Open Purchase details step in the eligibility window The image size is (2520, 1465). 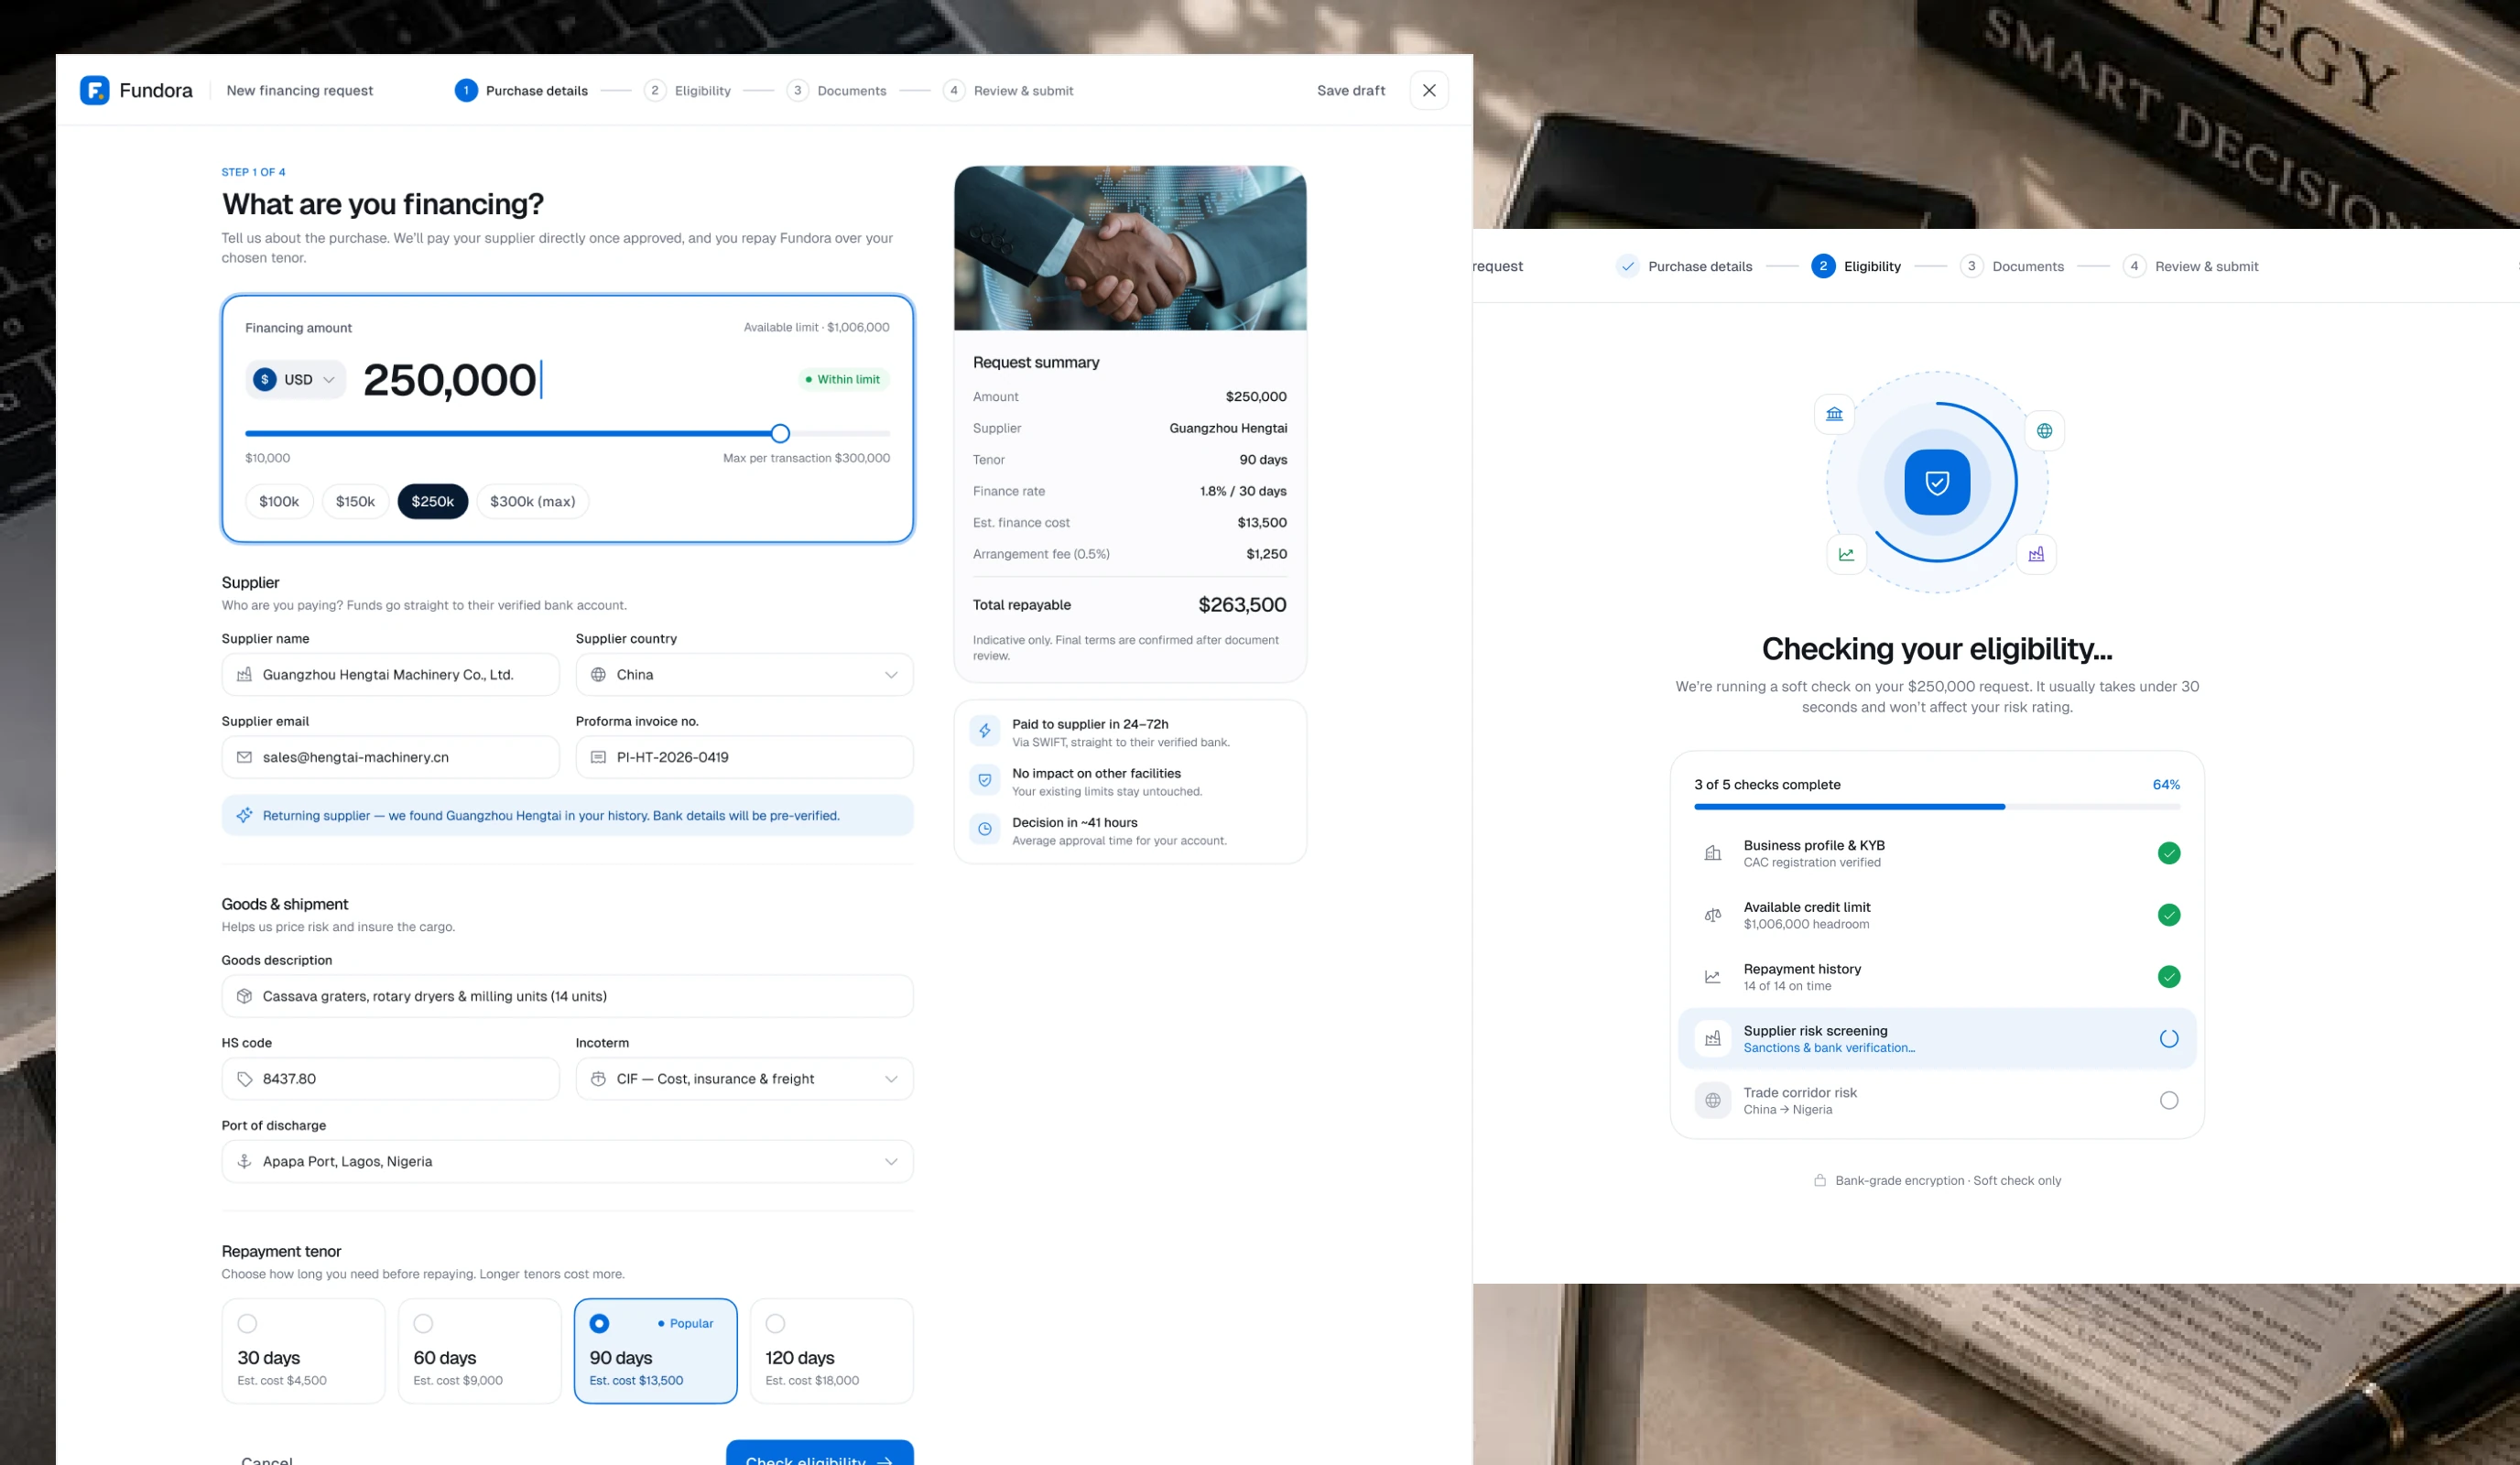[x=1684, y=266]
